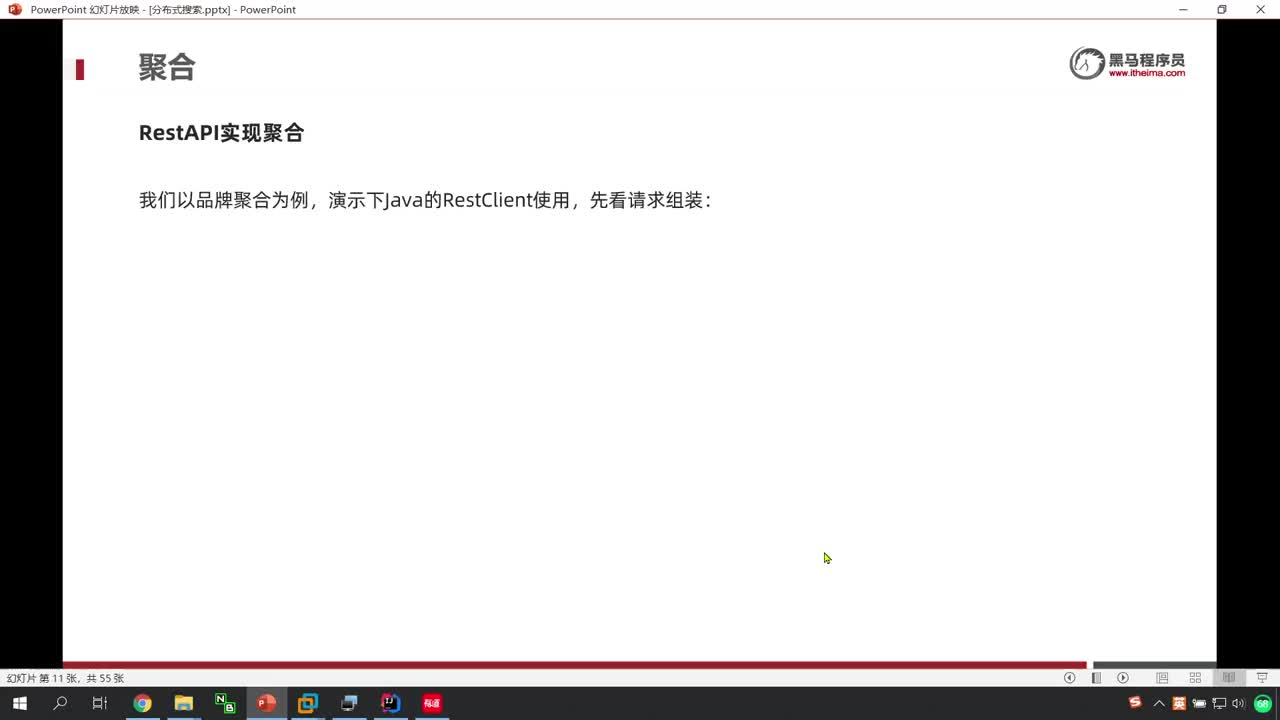Open battery status in system tray
1280x720 pixels.
tap(1199, 703)
